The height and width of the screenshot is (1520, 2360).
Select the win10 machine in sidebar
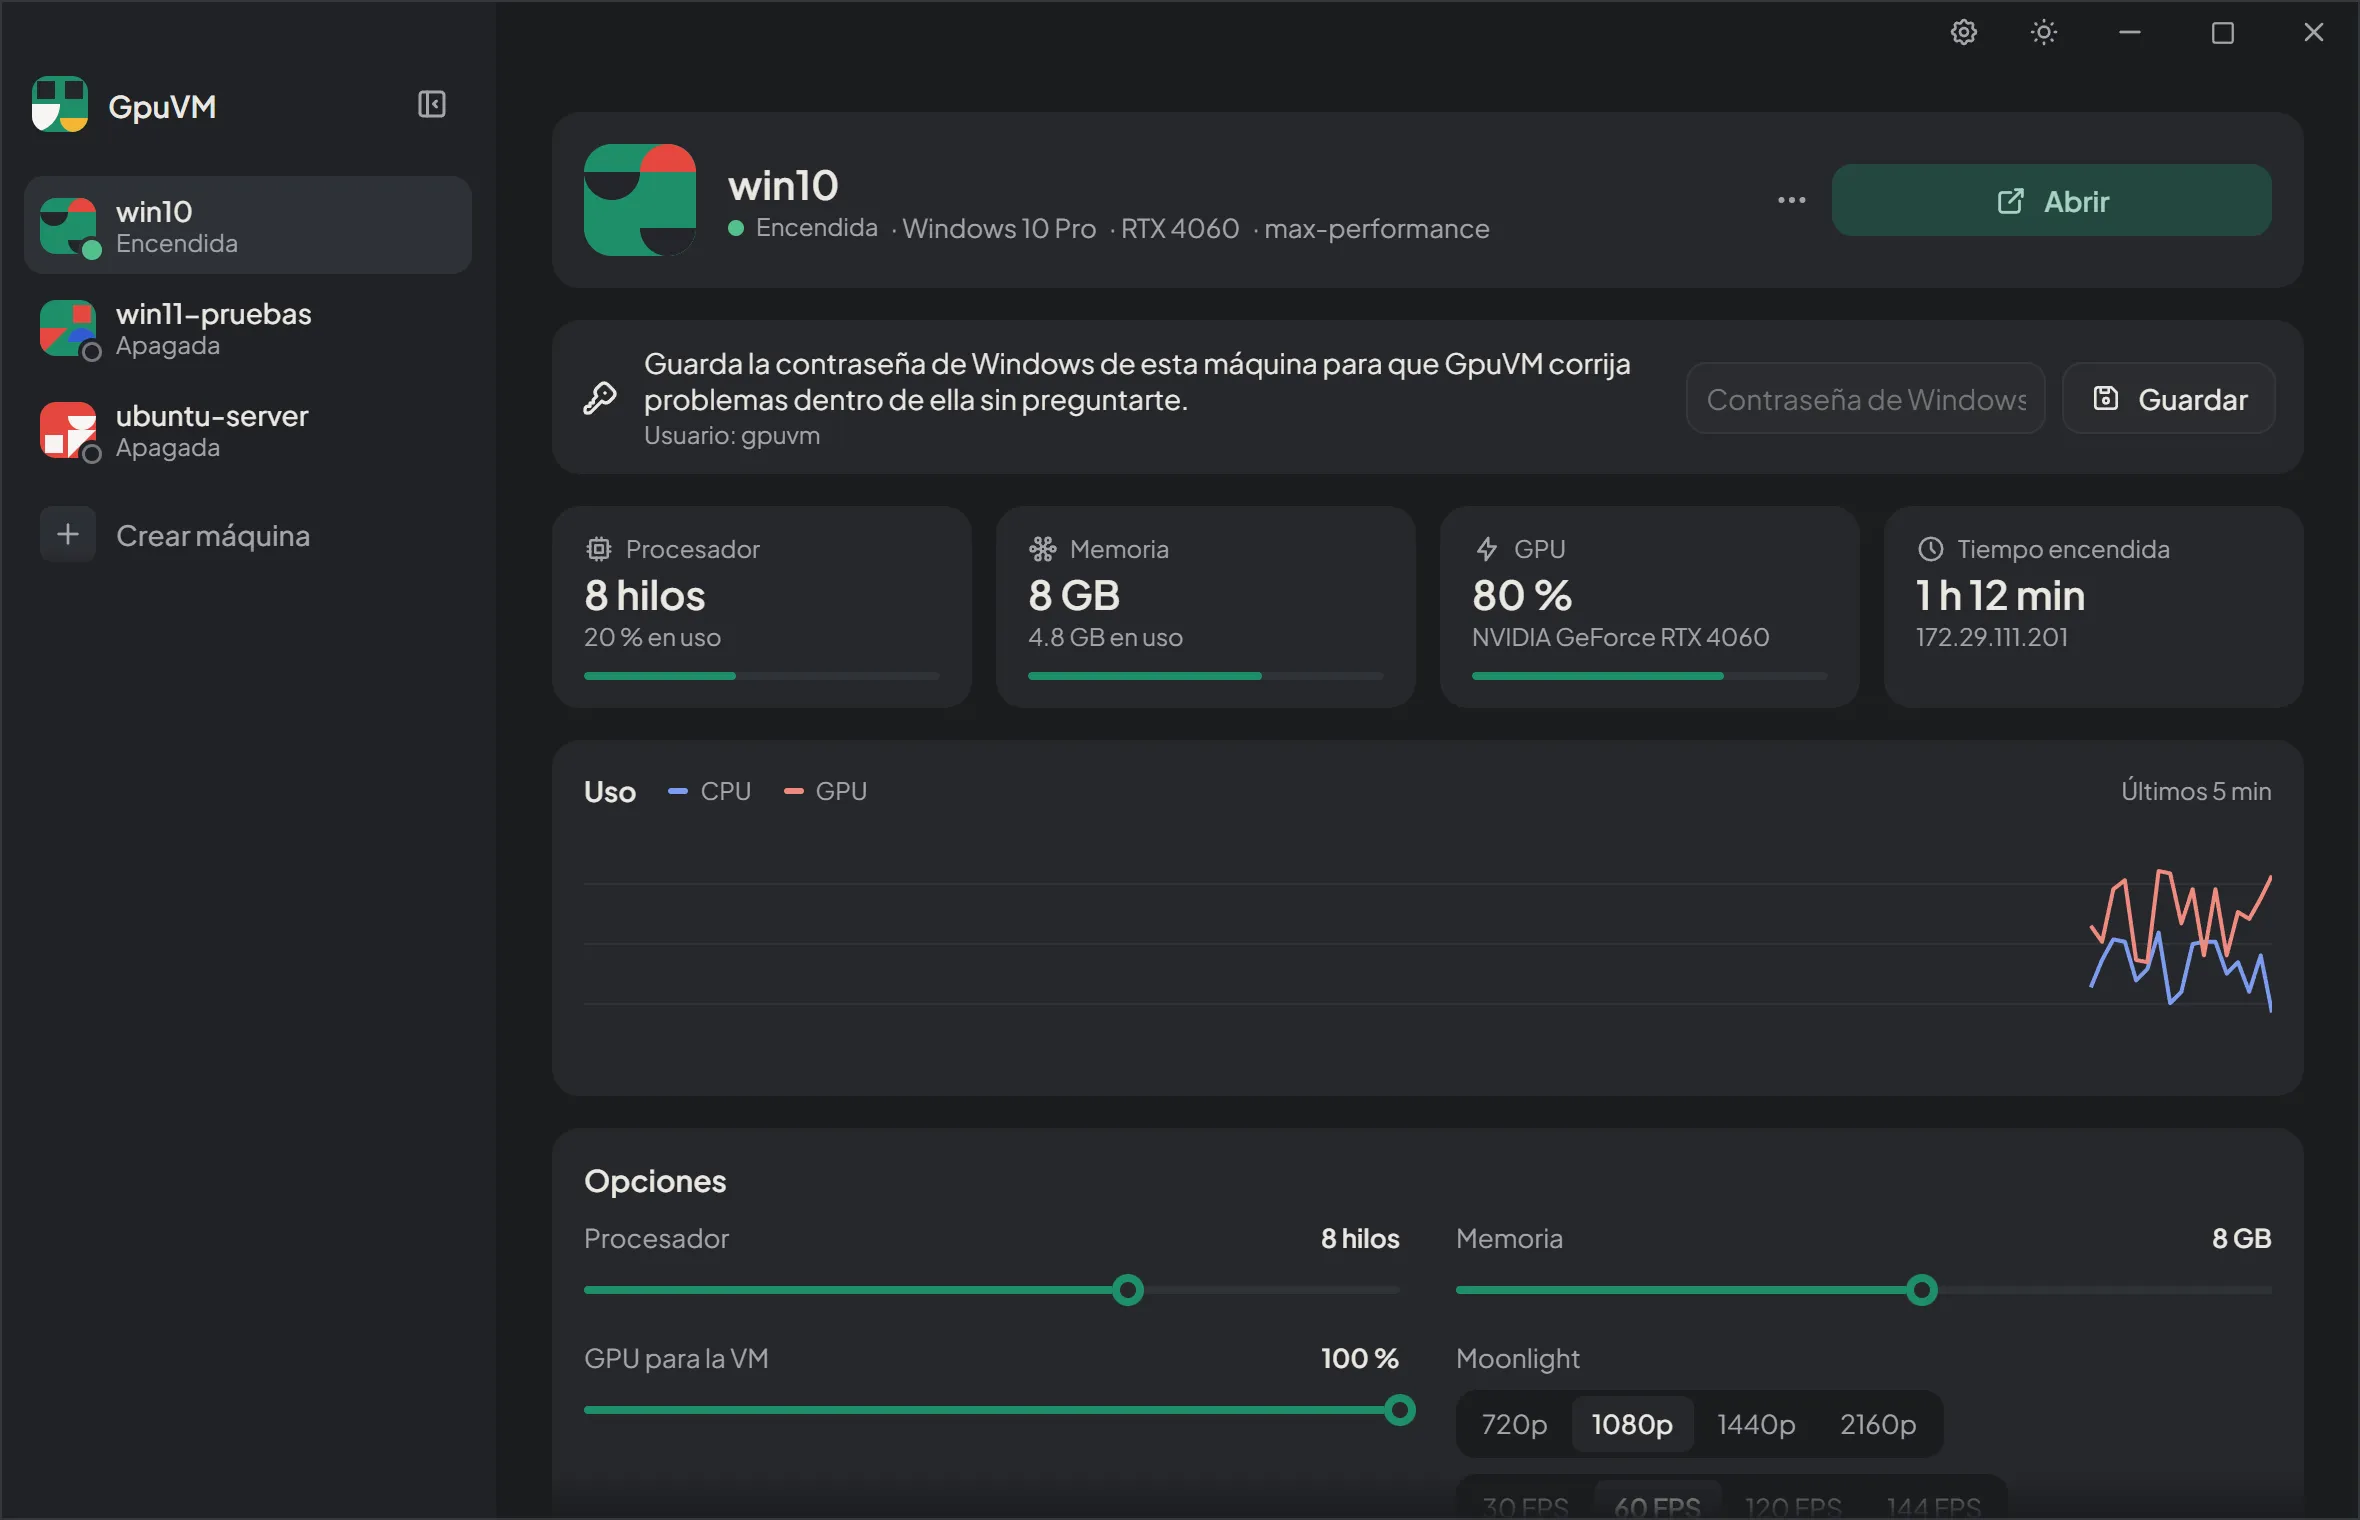coord(247,226)
